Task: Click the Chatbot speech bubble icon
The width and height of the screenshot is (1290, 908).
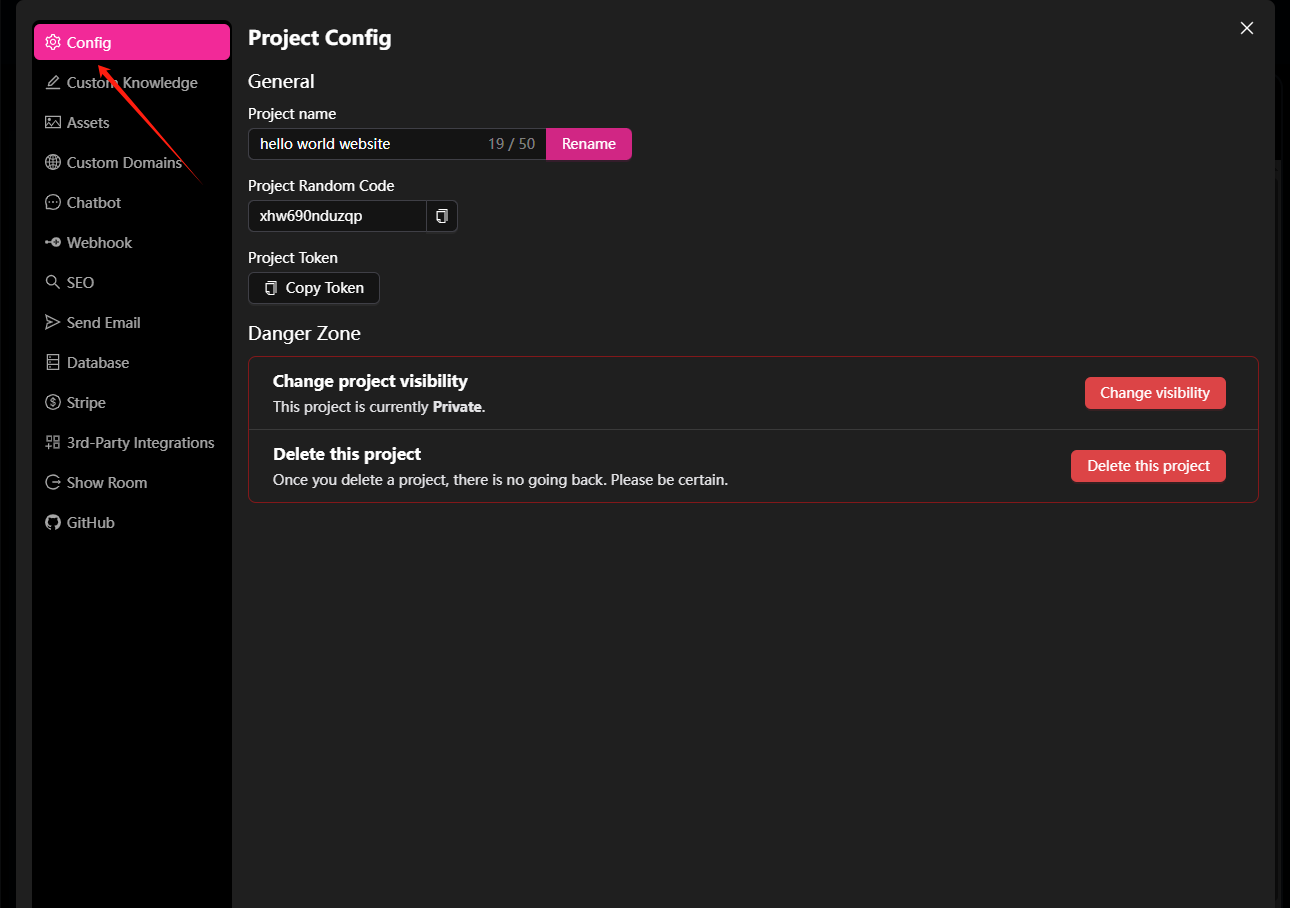Action: pyautogui.click(x=53, y=203)
